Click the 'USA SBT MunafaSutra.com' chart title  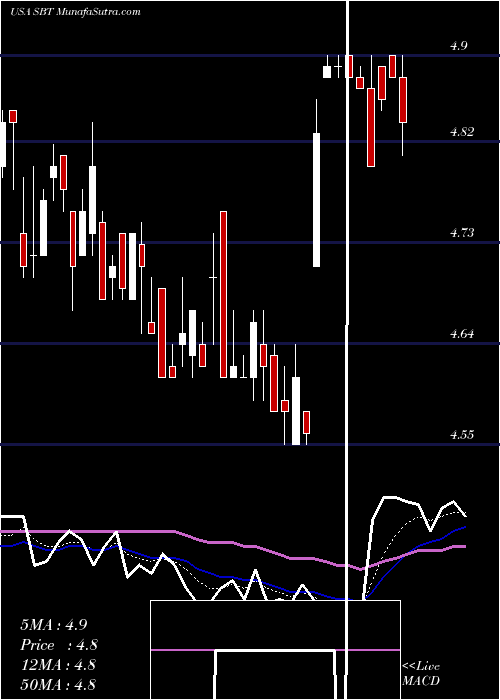tap(75, 12)
